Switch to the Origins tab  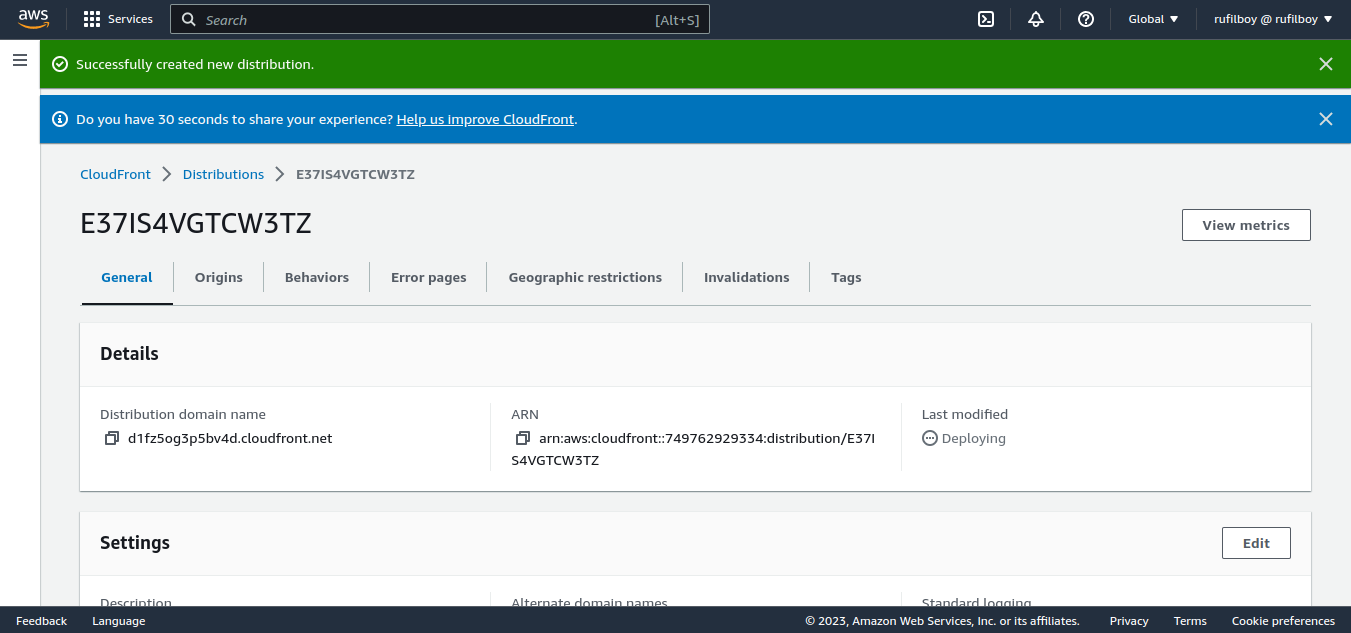point(219,277)
